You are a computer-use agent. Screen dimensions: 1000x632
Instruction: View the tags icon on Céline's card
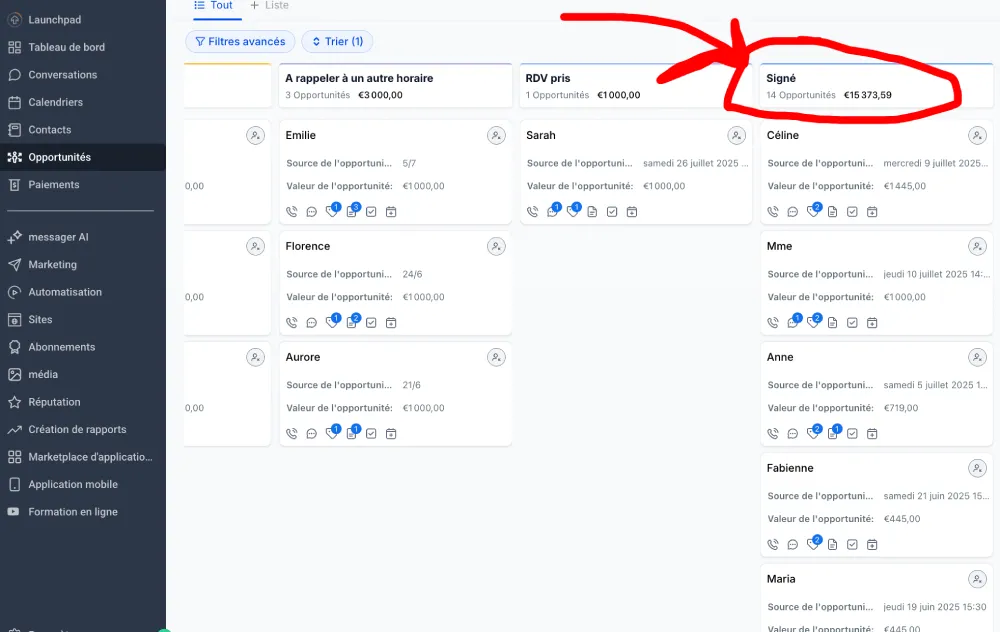tap(812, 212)
